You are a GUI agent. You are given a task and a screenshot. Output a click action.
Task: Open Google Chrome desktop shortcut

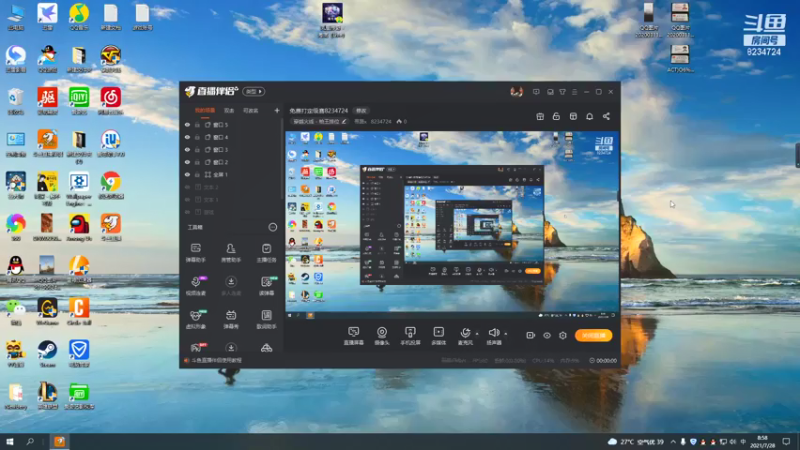click(110, 185)
